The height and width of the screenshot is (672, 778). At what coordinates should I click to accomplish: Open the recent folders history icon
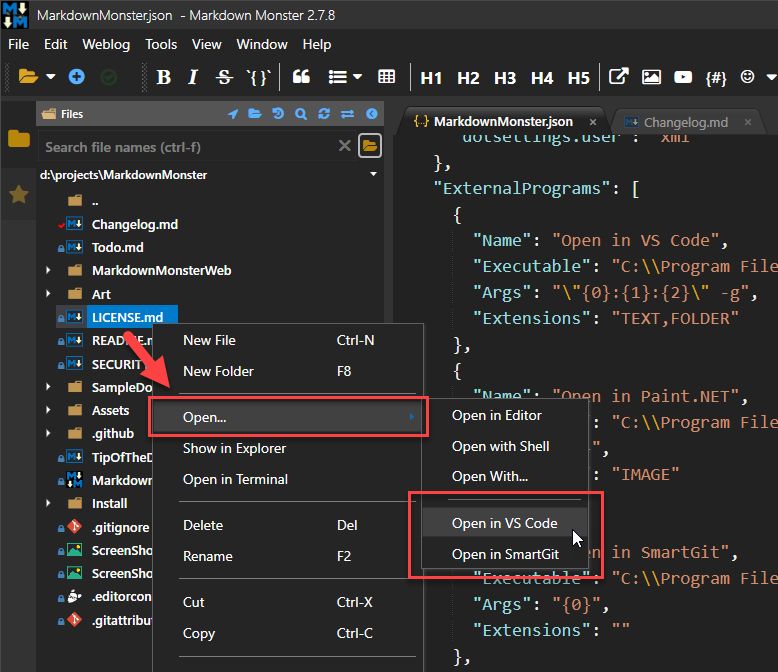[x=278, y=114]
